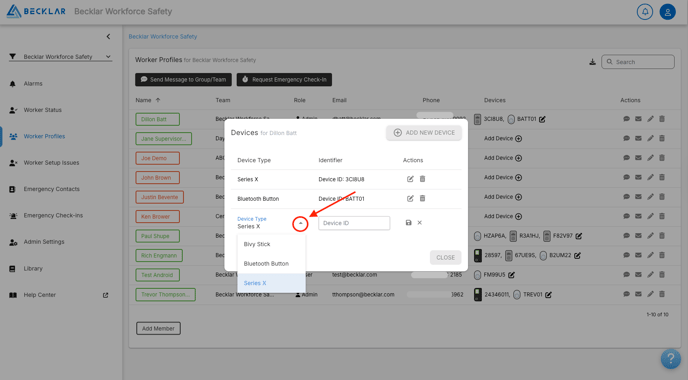Add Device for John Brown row

point(503,178)
